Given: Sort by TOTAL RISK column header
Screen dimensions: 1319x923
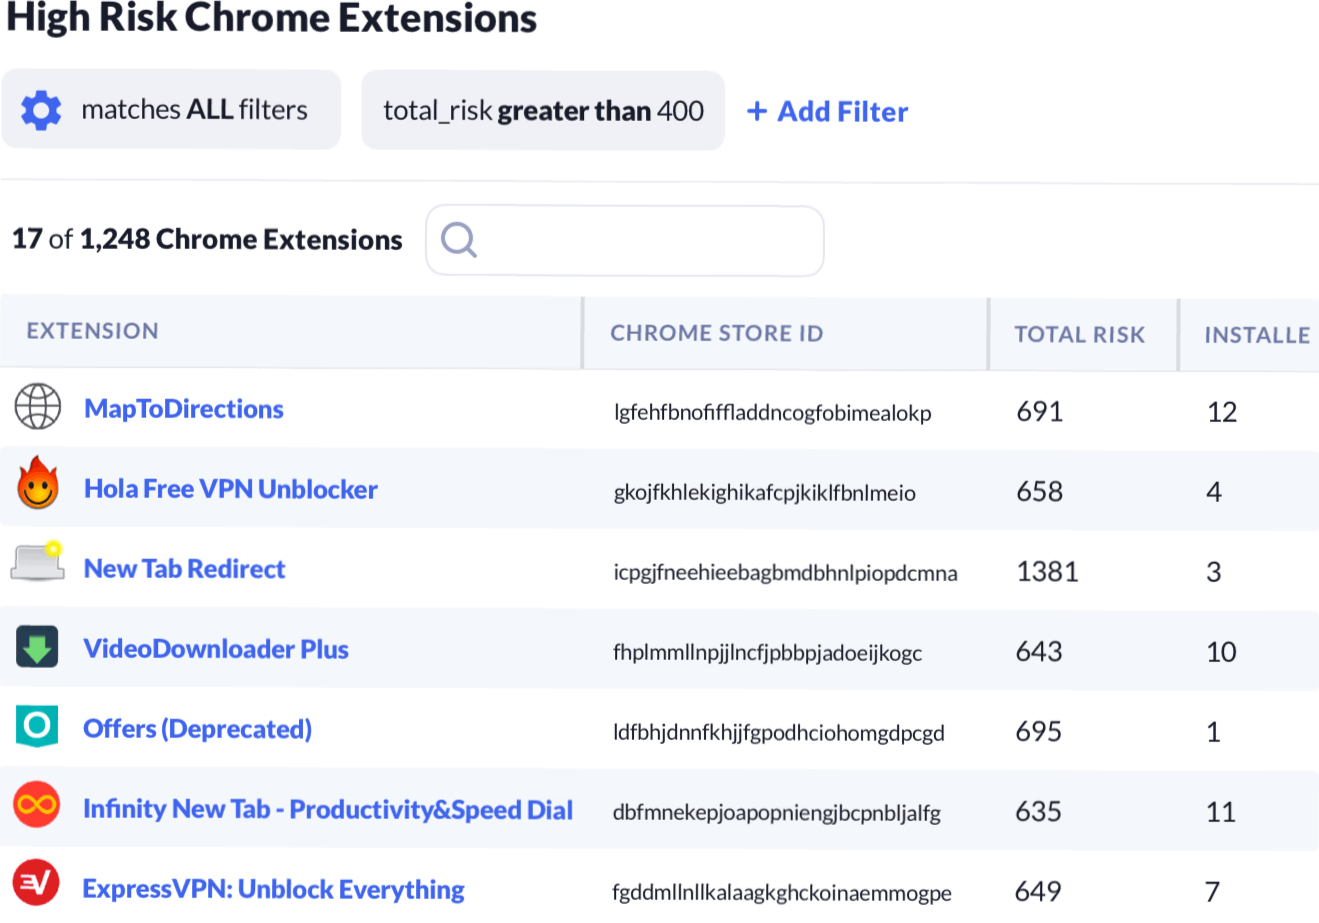Looking at the screenshot, I should coord(1079,335).
